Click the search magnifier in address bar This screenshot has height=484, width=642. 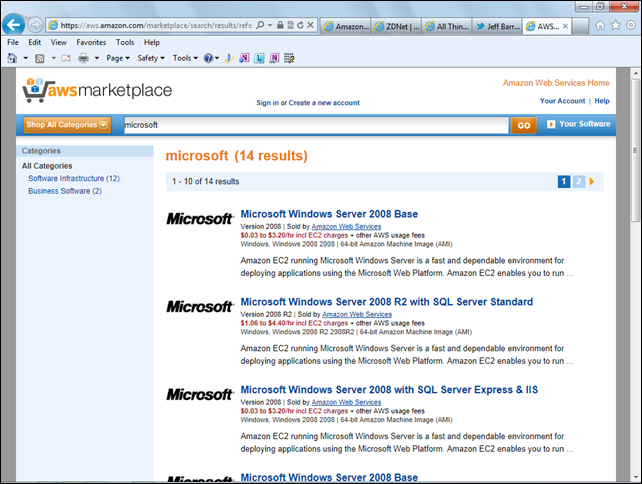pos(260,25)
